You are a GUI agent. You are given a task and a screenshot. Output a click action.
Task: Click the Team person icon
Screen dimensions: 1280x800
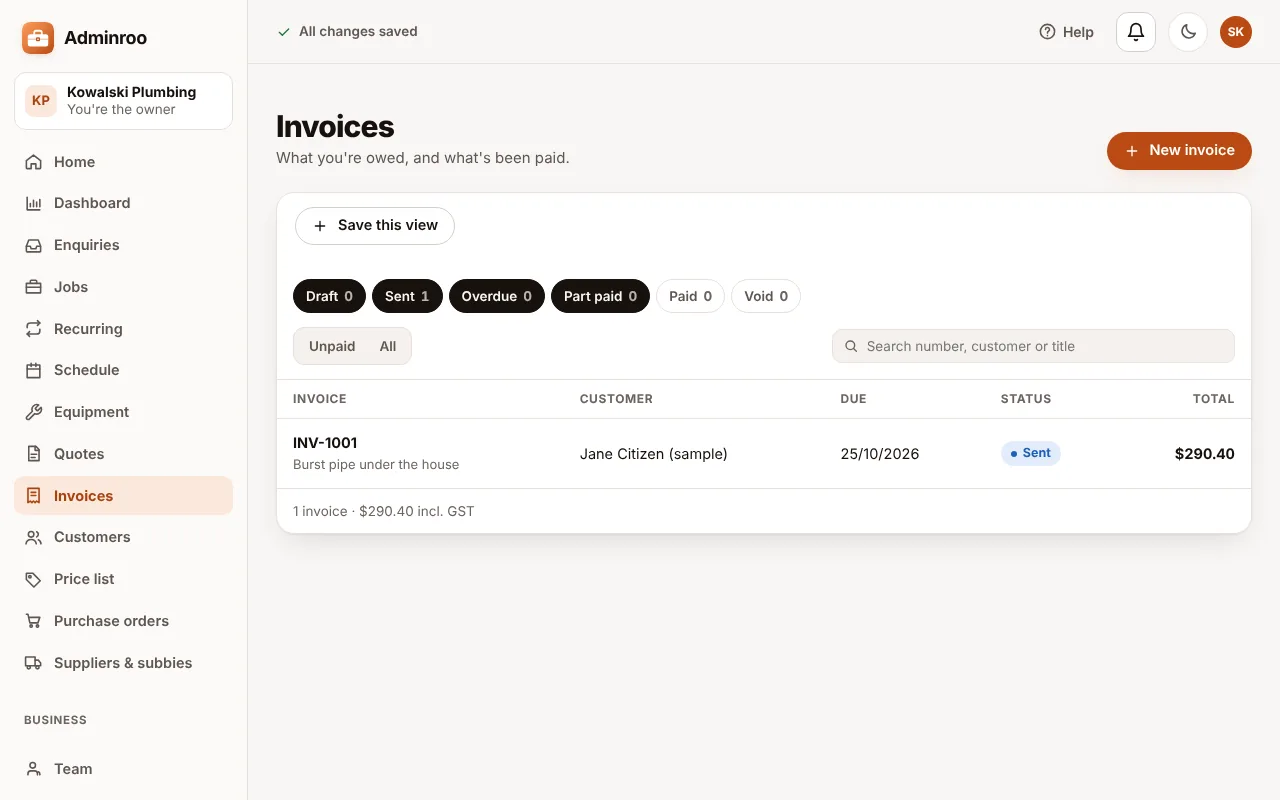tap(34, 769)
